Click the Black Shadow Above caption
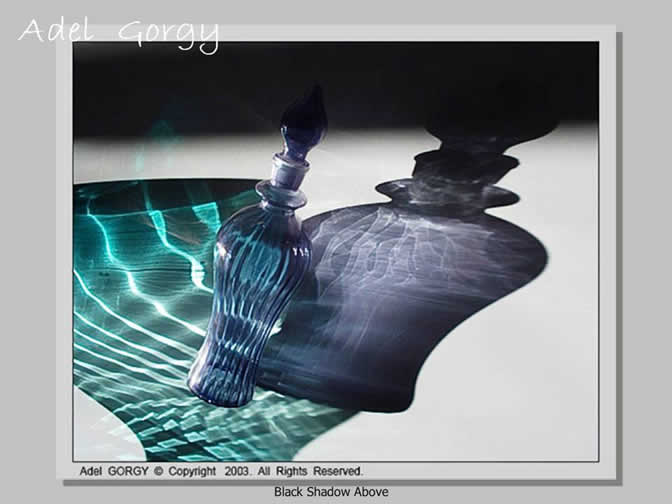The height and width of the screenshot is (504, 672). coord(331,492)
